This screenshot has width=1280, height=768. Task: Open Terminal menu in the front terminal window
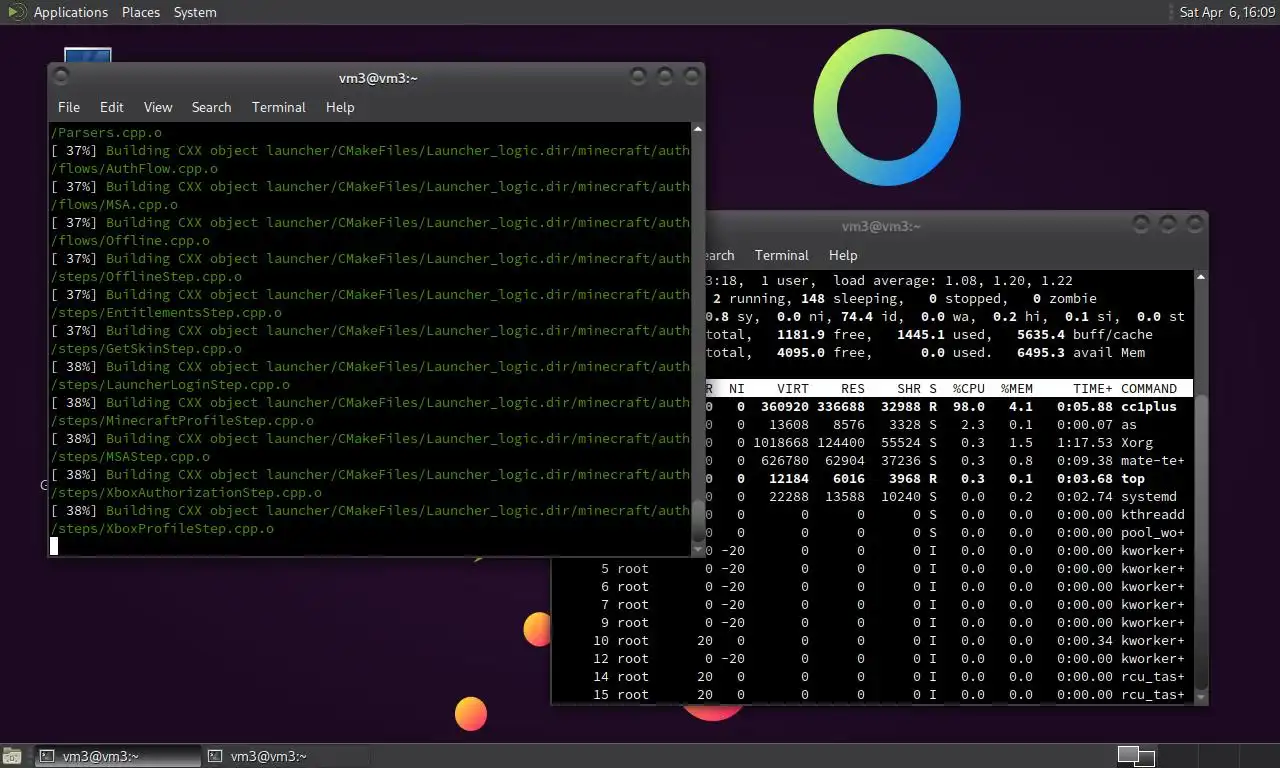tap(279, 107)
